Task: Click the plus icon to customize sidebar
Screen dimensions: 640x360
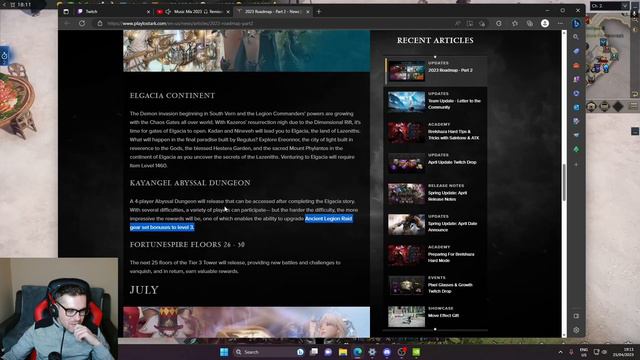Action: [x=576, y=164]
